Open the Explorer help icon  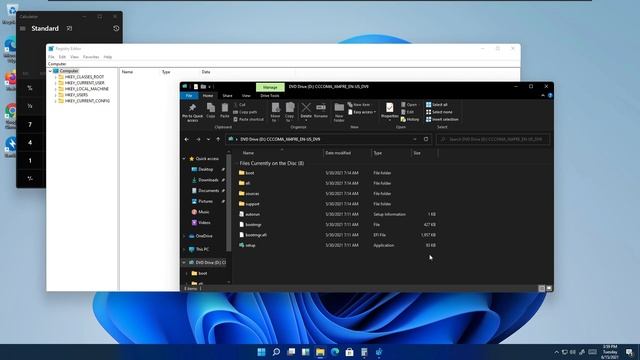coord(550,96)
